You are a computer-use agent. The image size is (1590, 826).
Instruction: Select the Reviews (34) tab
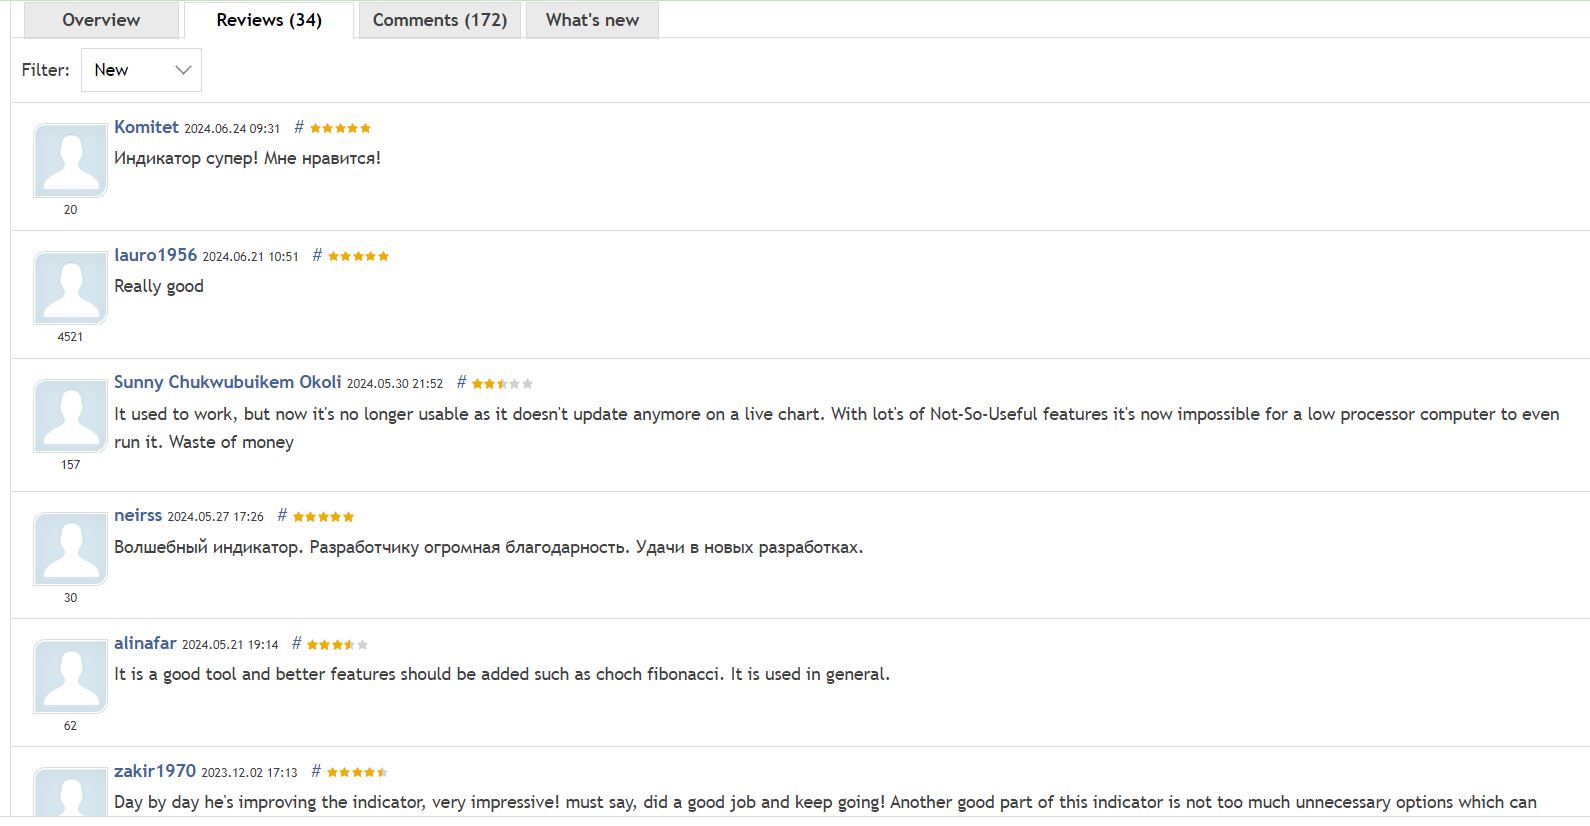(269, 20)
